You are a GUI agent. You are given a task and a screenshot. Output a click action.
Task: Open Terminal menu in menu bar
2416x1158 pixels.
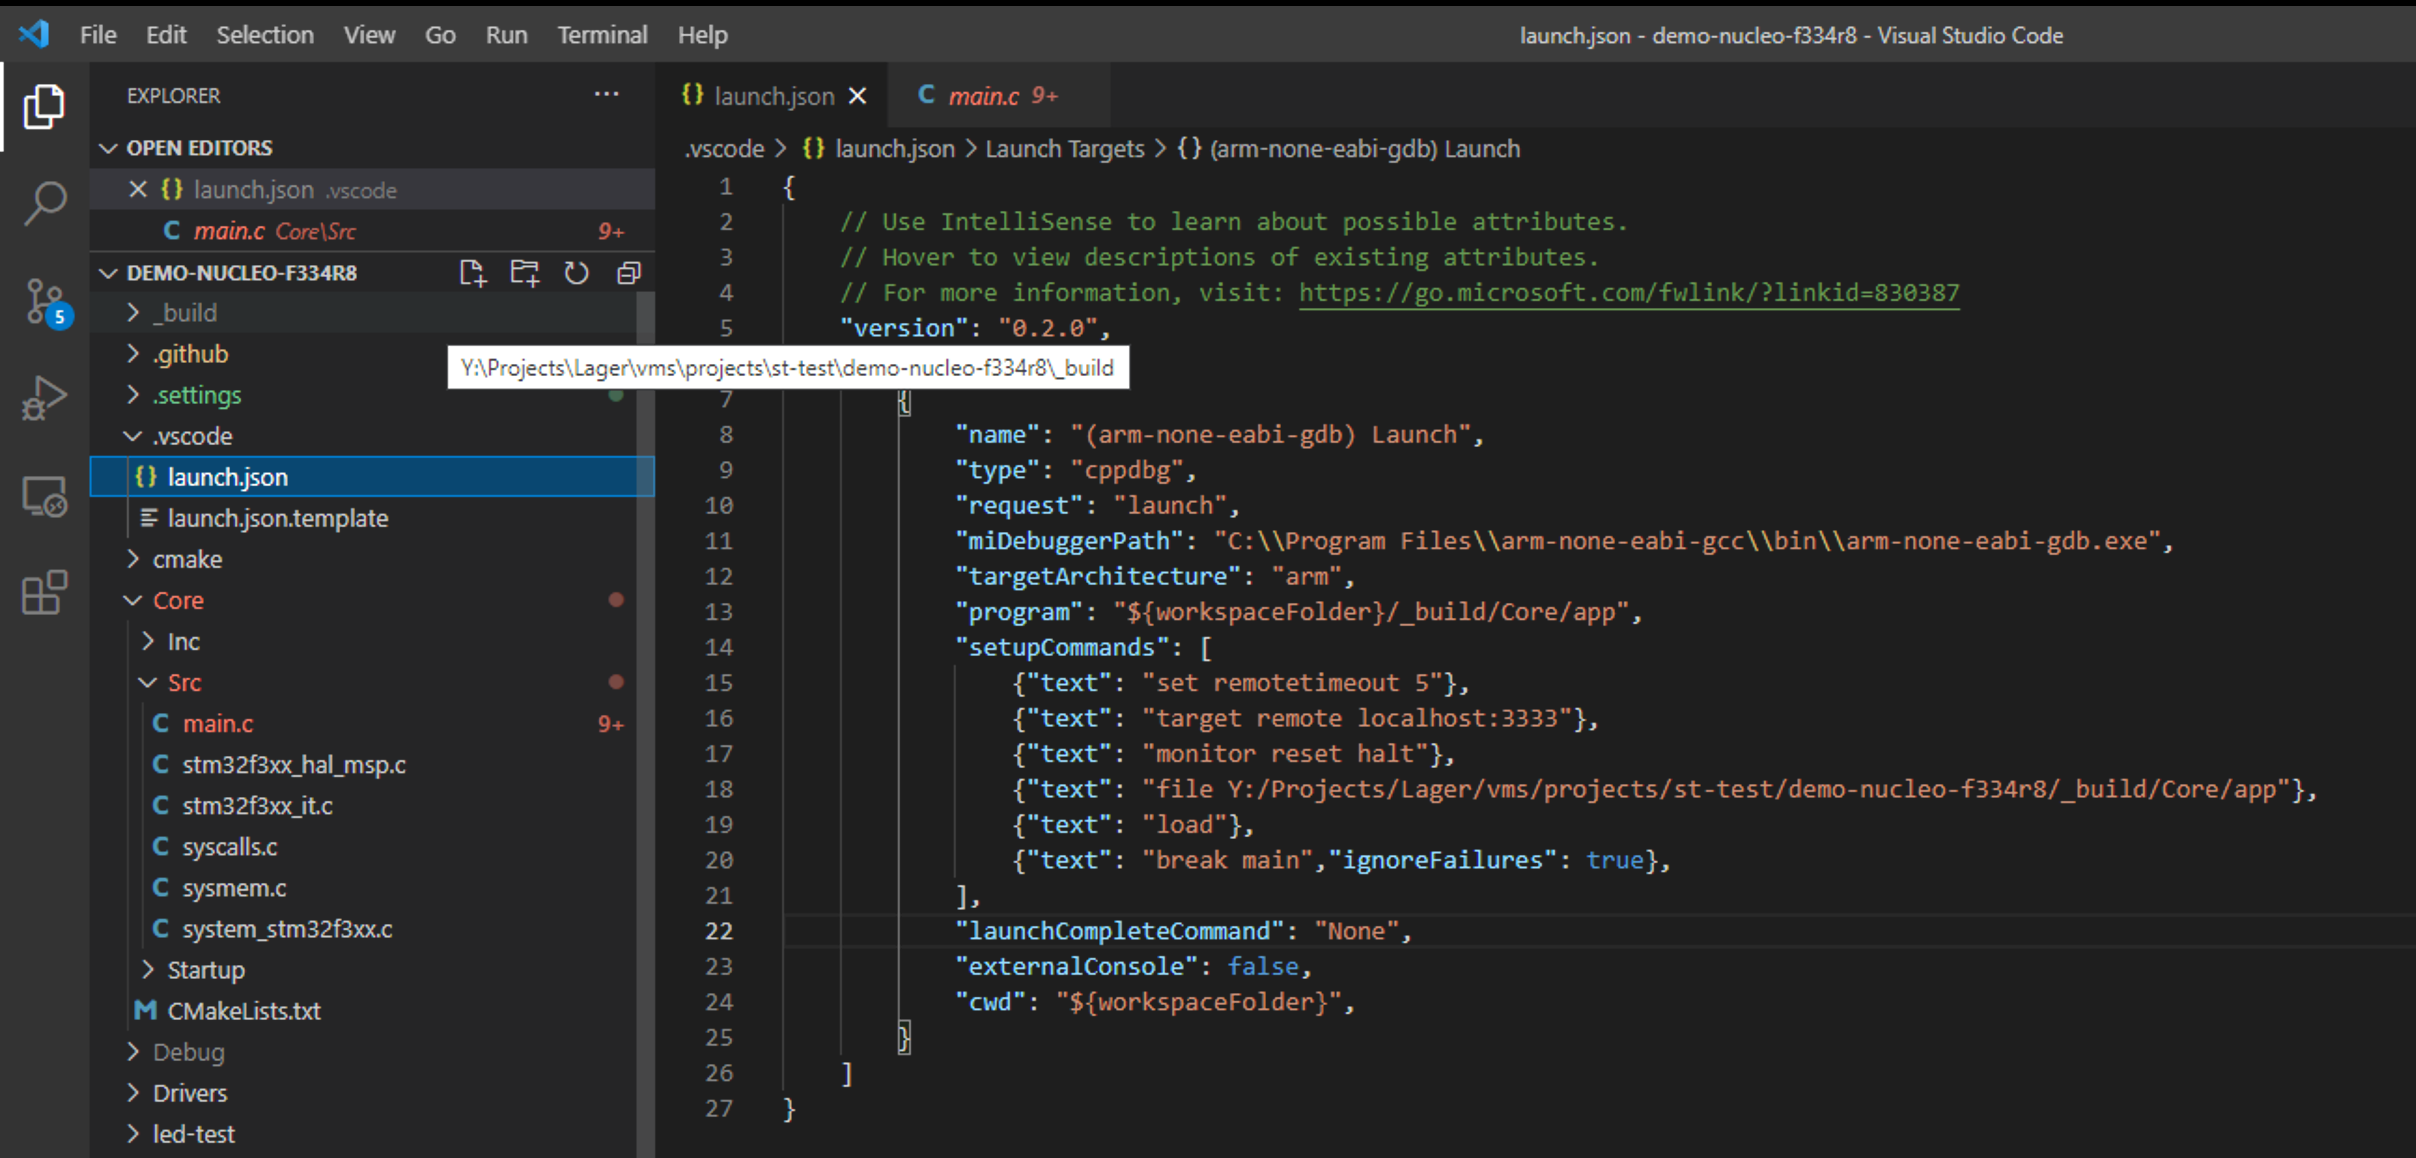[599, 34]
